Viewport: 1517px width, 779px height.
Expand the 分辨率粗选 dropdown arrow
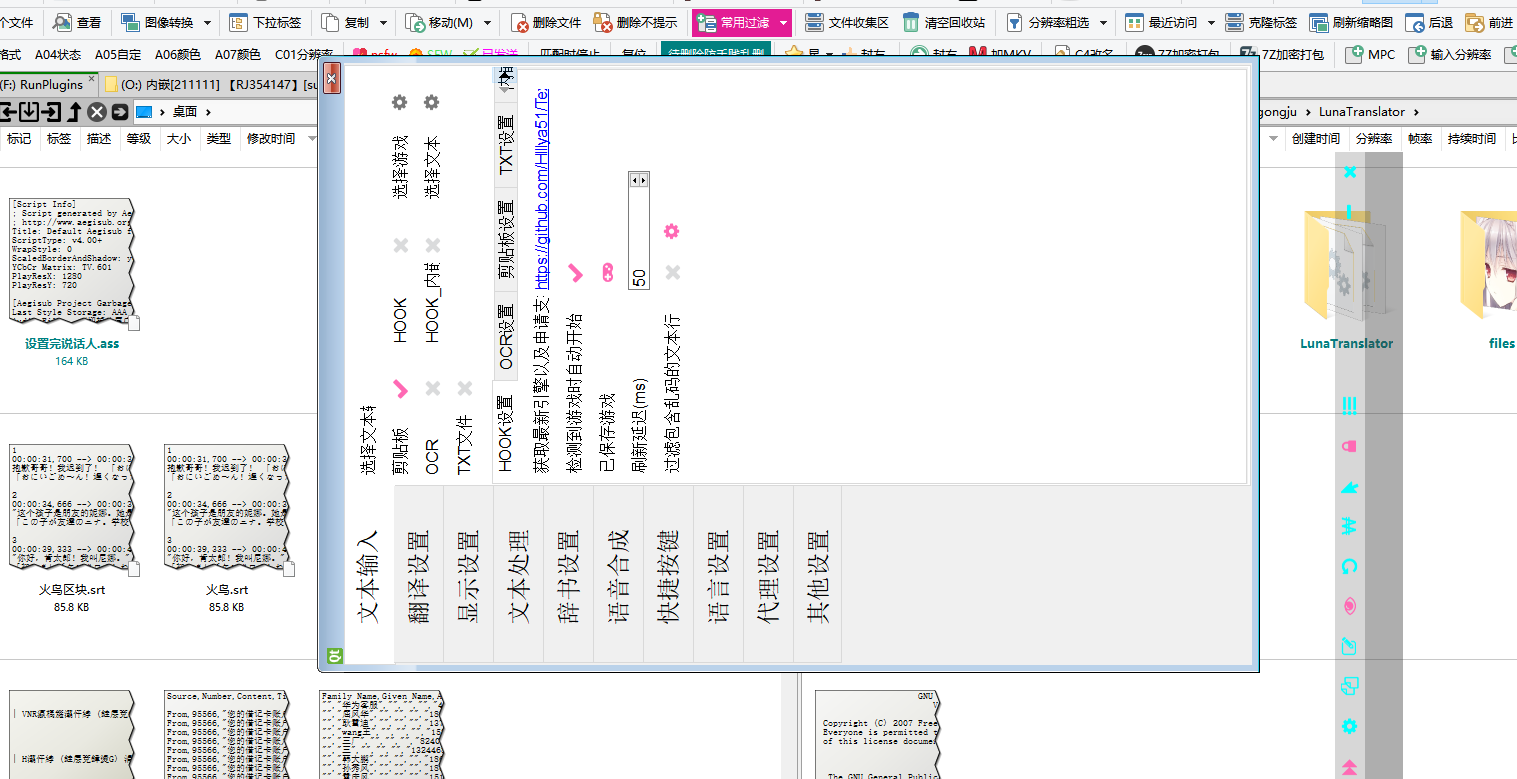tap(1104, 22)
